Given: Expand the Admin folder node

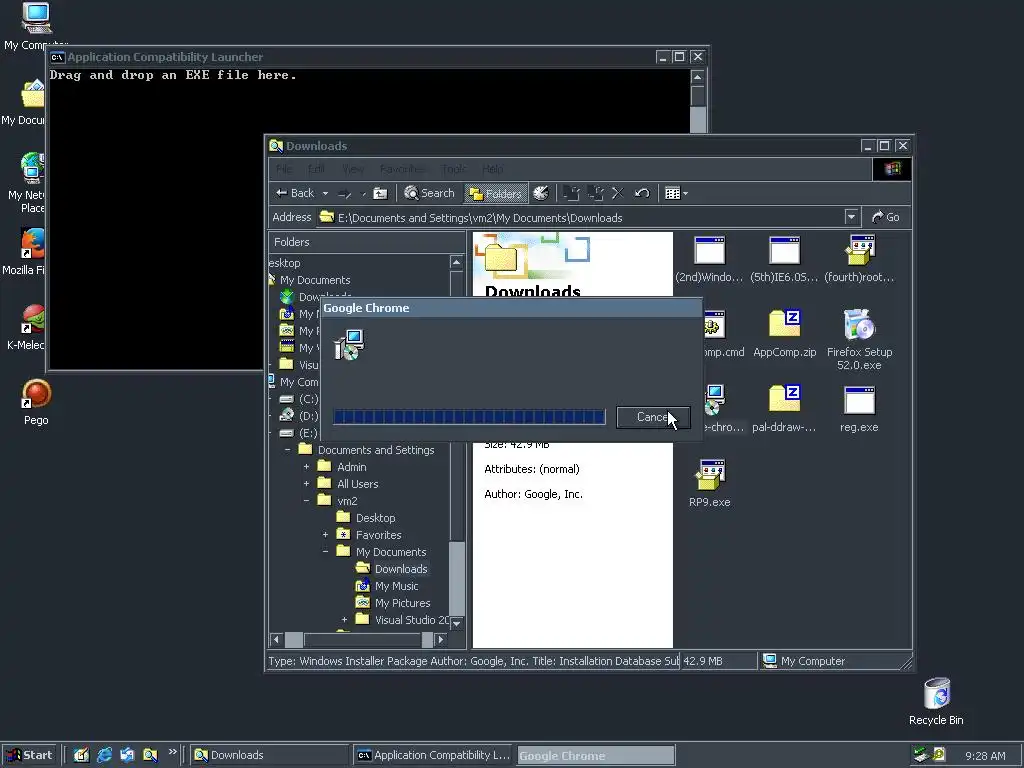Looking at the screenshot, I should 306,467.
